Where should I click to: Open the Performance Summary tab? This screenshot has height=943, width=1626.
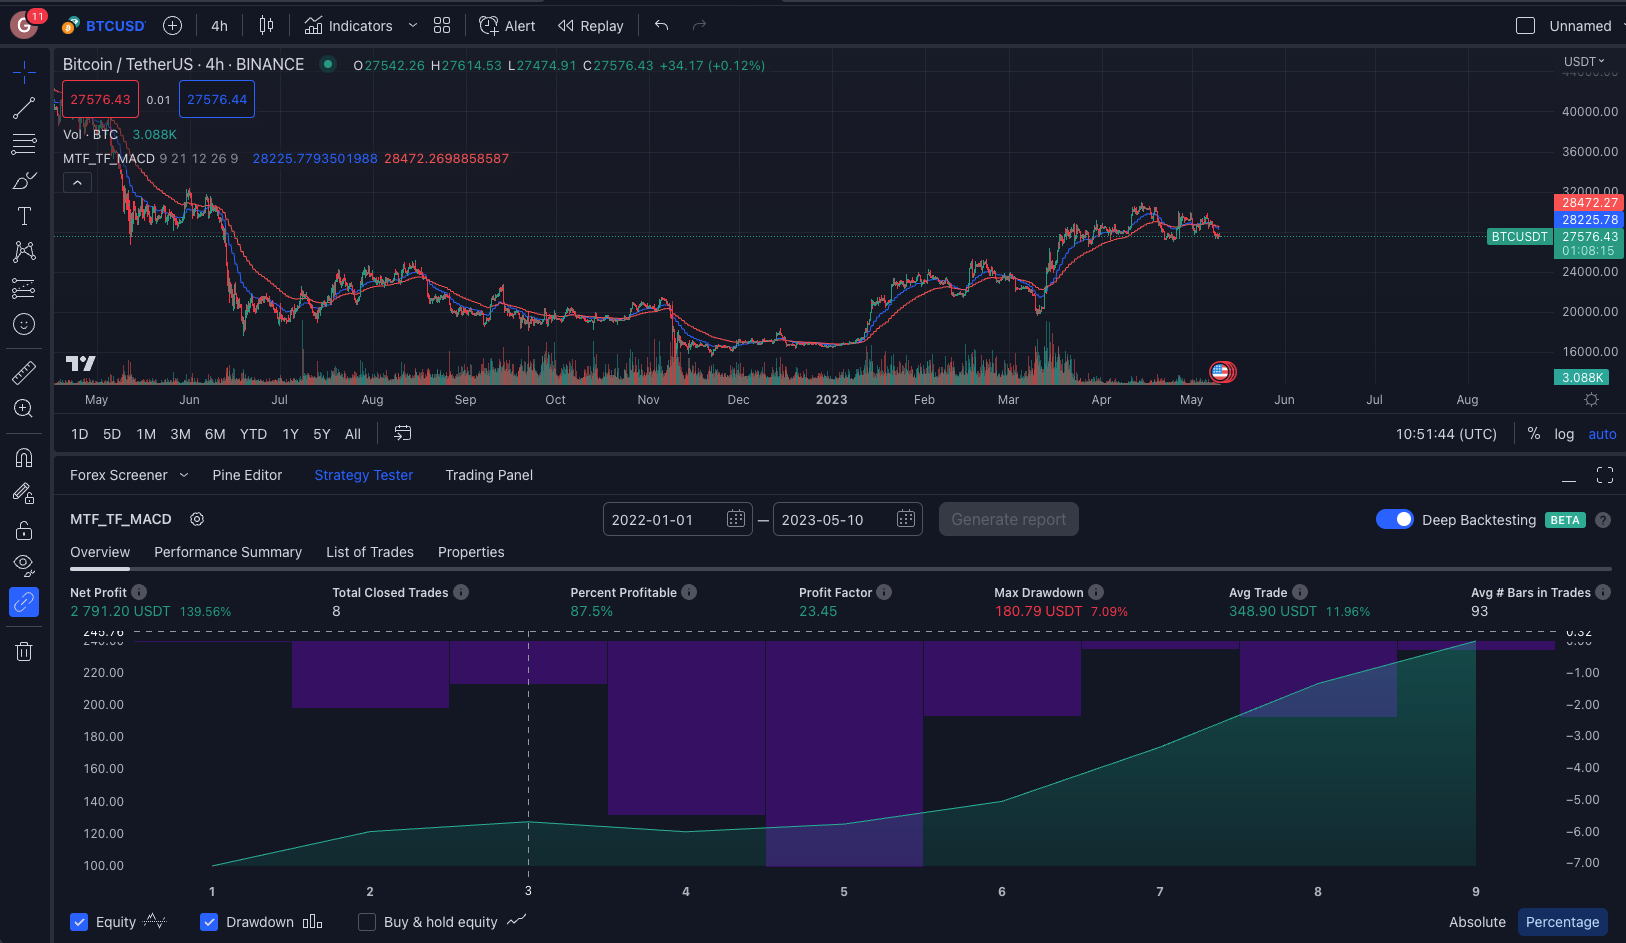click(x=228, y=552)
